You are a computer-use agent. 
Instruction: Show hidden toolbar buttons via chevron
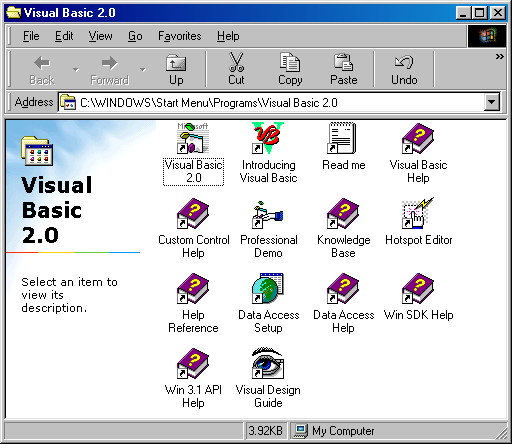click(499, 57)
